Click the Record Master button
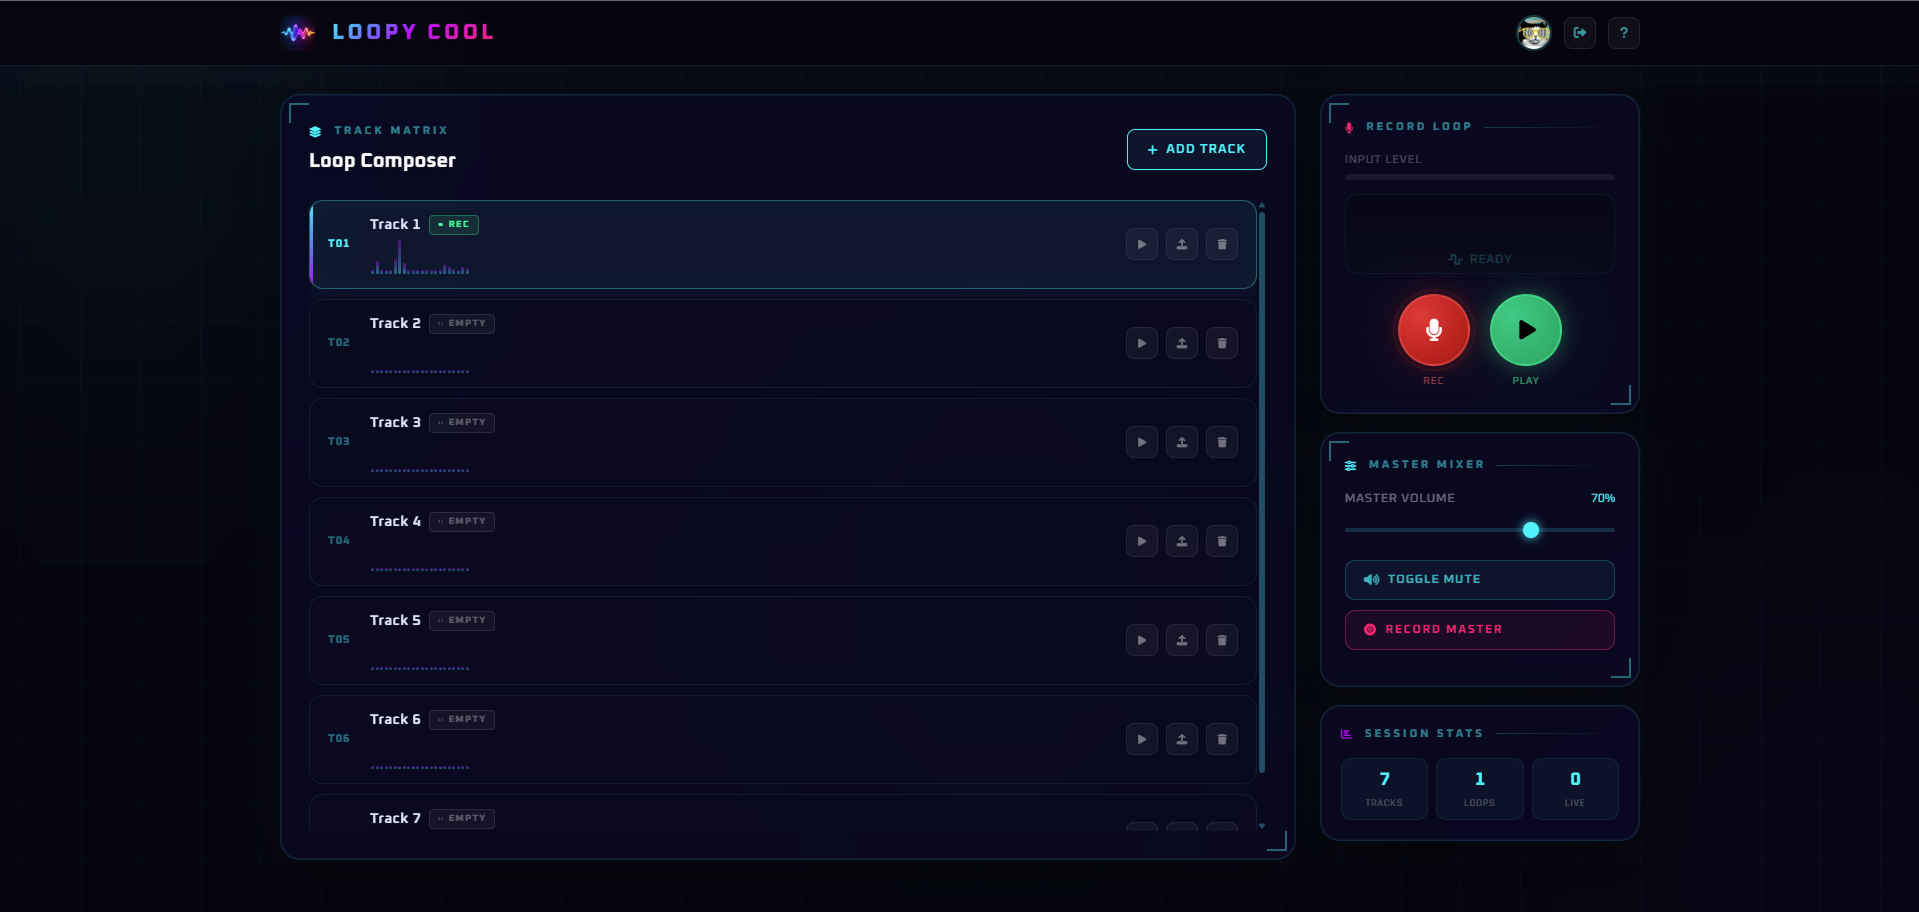The width and height of the screenshot is (1919, 912). (x=1479, y=630)
